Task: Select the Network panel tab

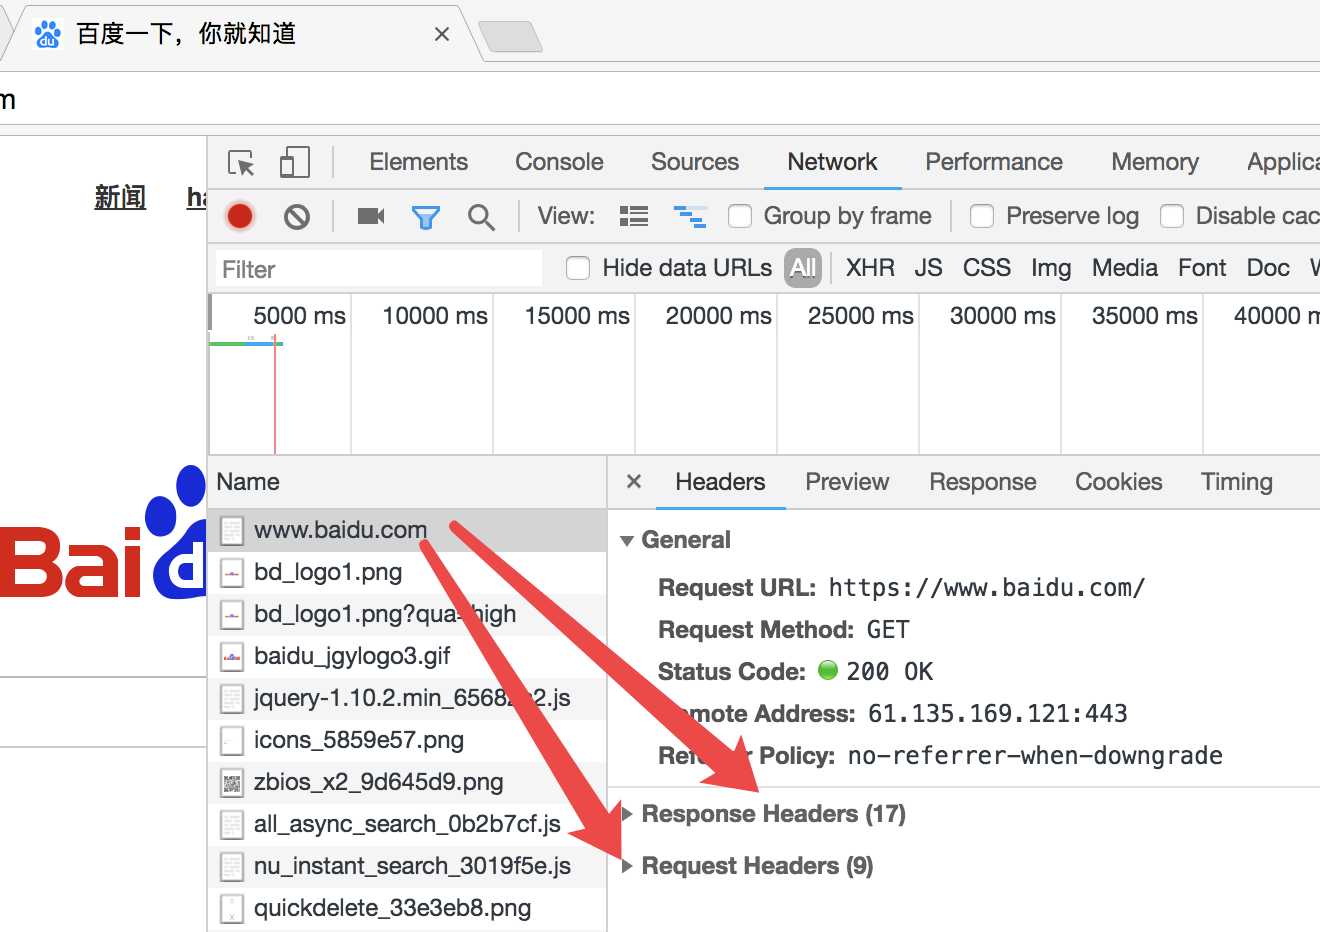Action: 832,162
